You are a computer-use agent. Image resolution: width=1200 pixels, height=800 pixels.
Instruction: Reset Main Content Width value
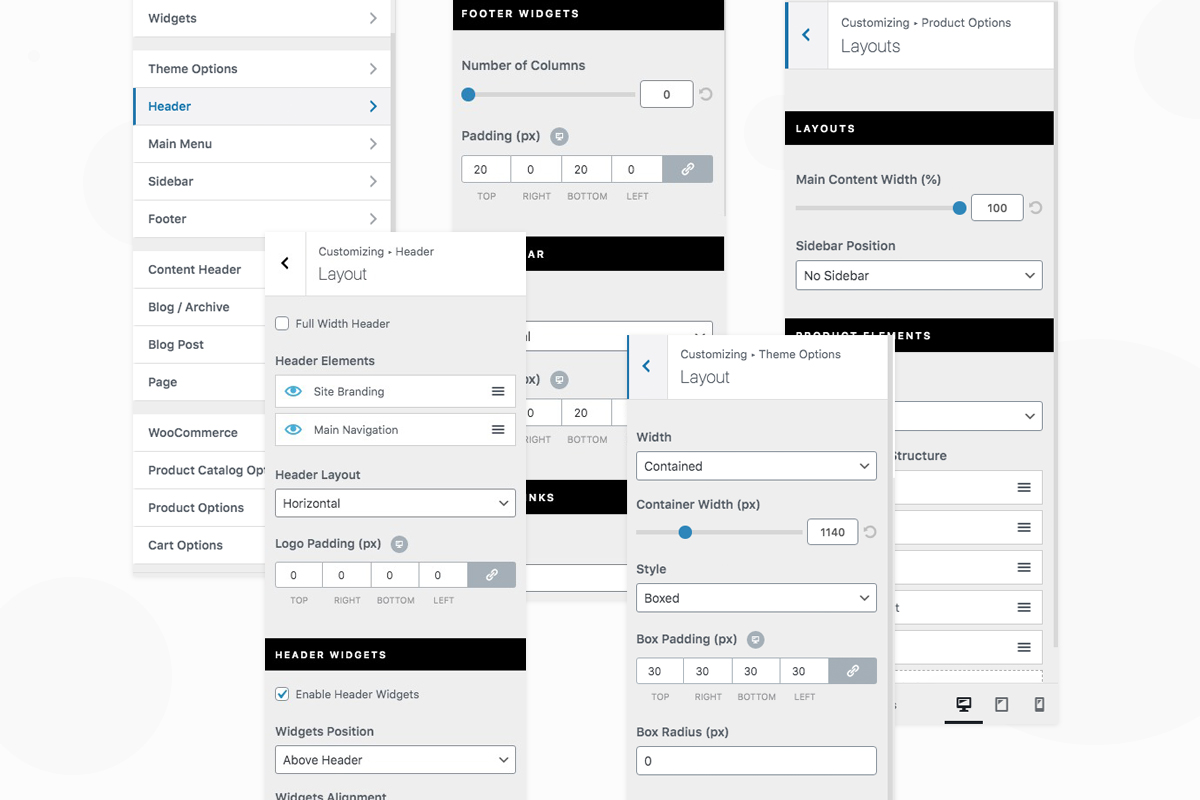pyautogui.click(x=1036, y=208)
